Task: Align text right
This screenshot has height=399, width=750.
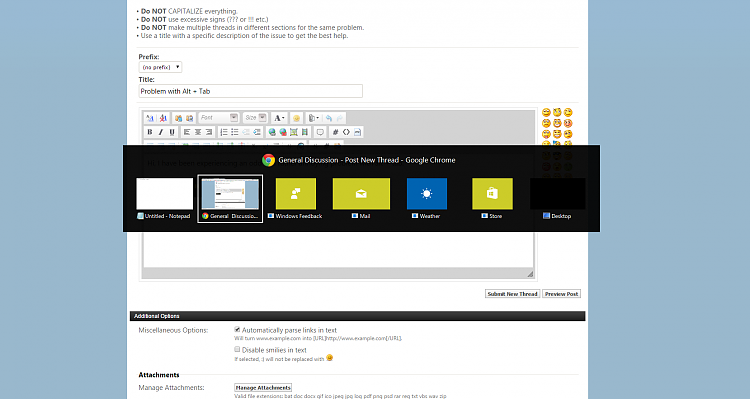Action: [209, 132]
